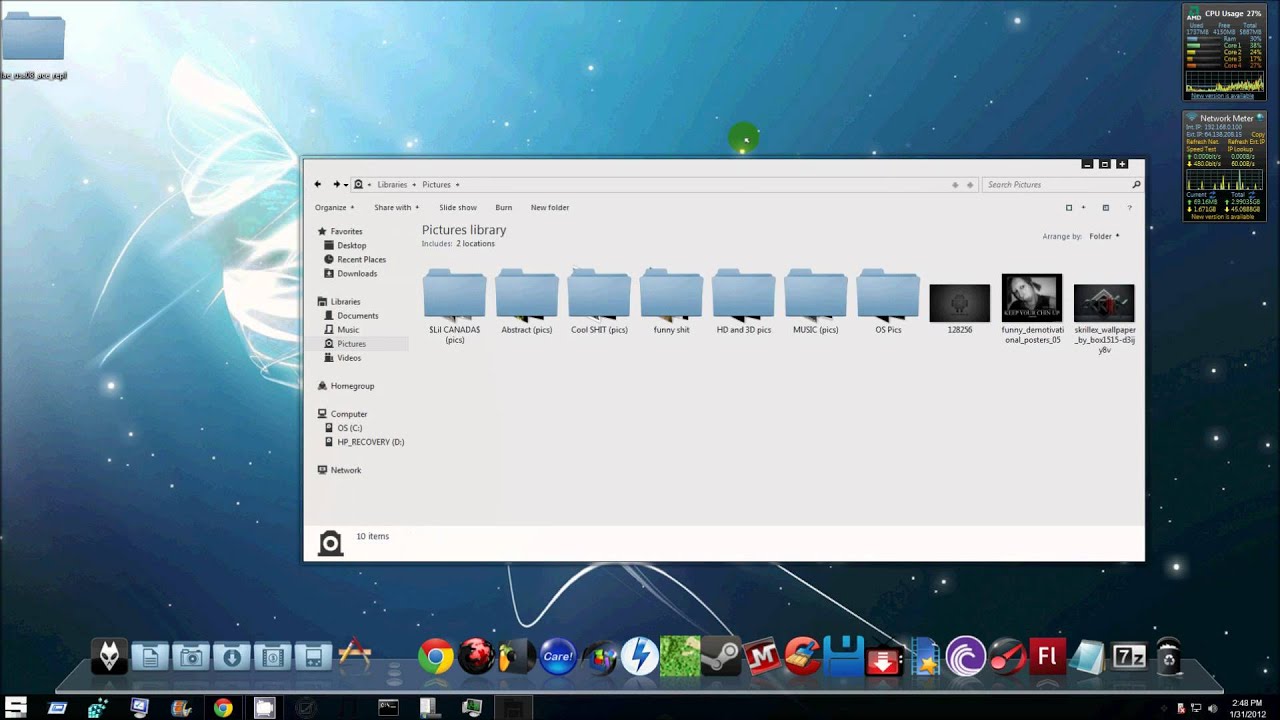Toggle the preview pane button
Screen dimensions: 1280x720
1105,208
